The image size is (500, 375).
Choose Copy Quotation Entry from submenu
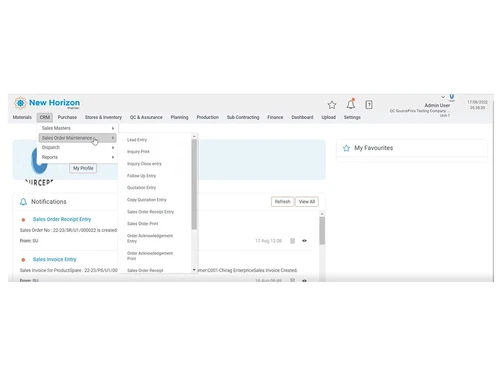pos(147,200)
